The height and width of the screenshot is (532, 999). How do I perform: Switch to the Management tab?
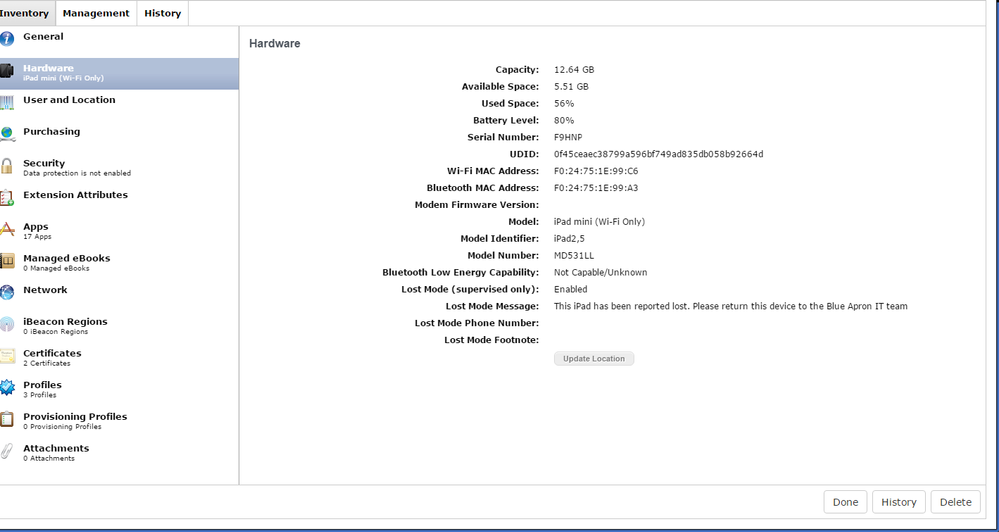[96, 13]
